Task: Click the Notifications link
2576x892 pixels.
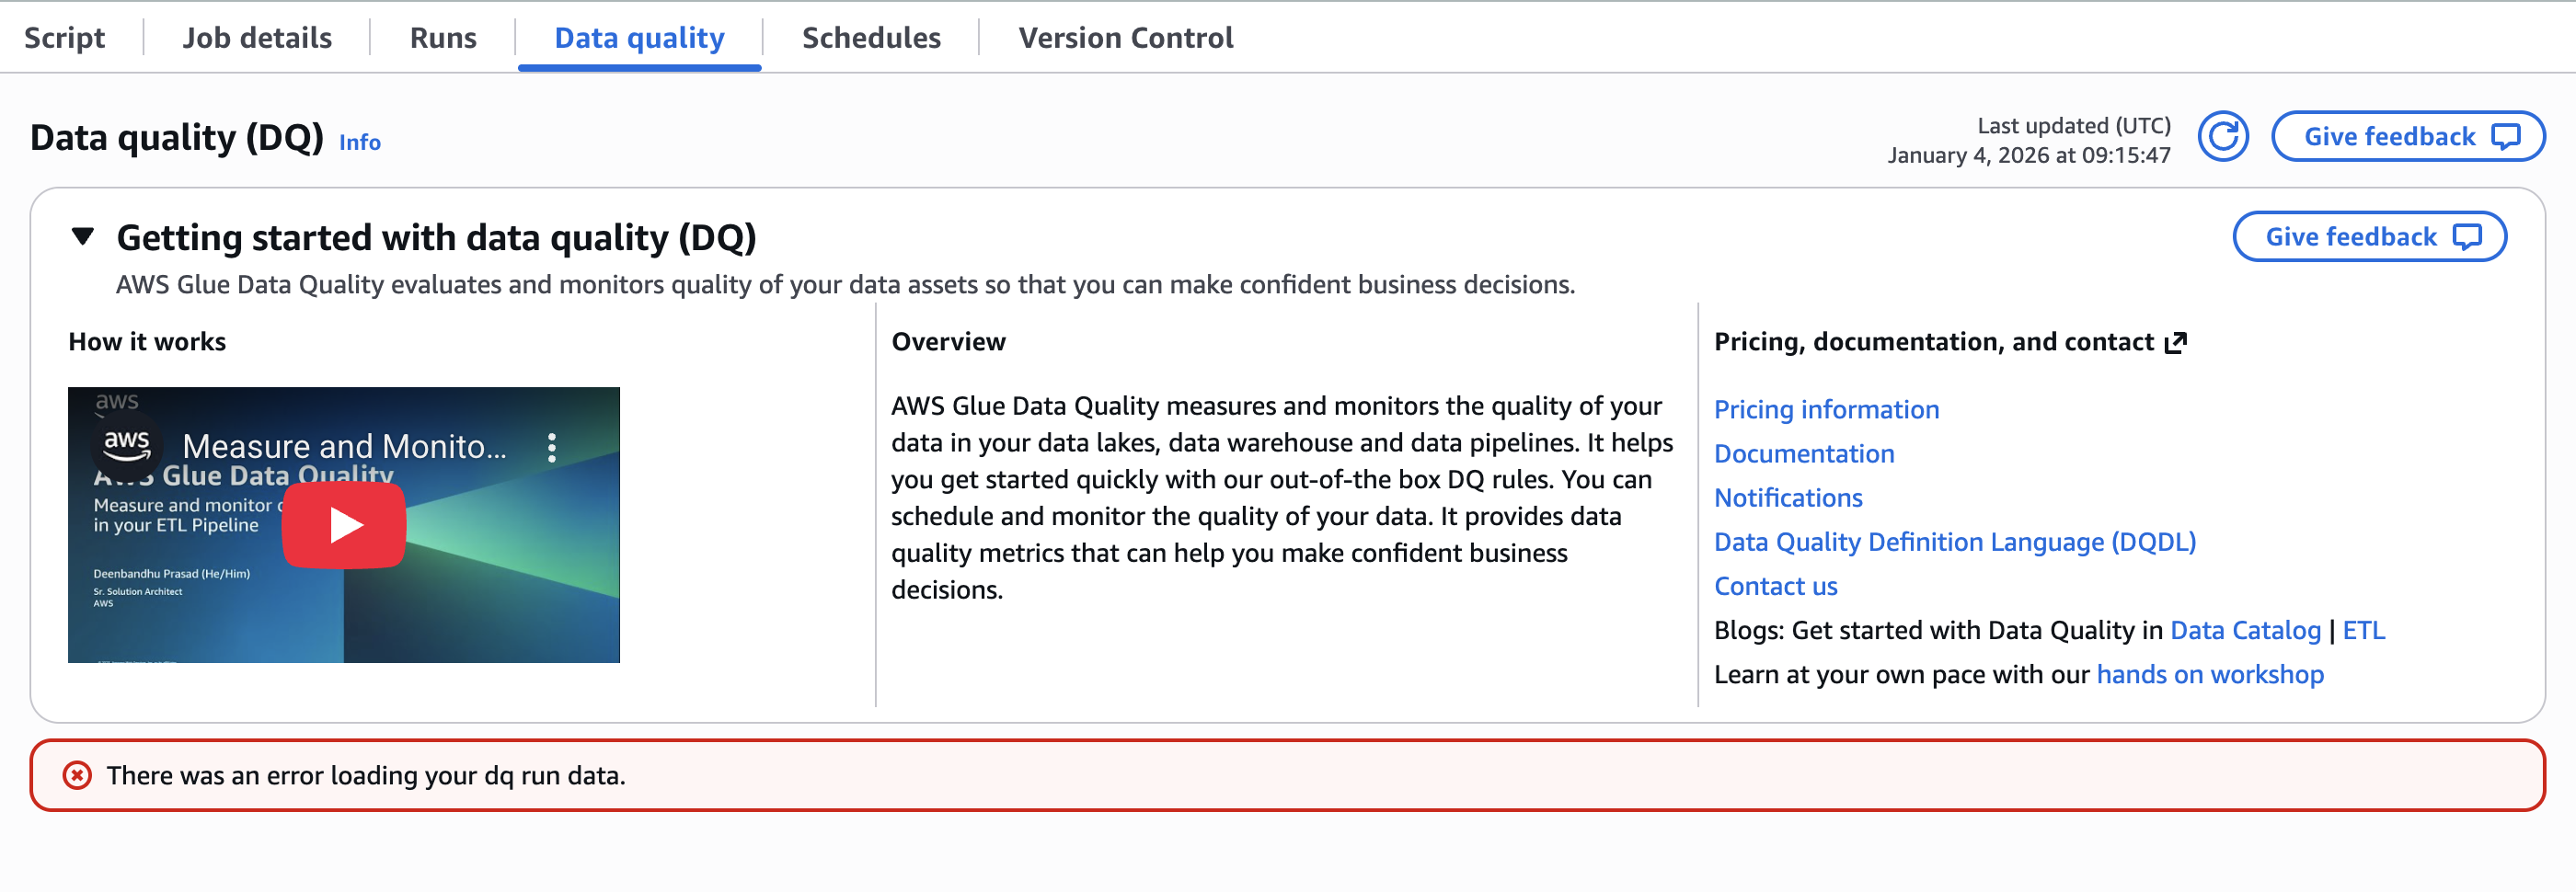Action: click(1788, 498)
